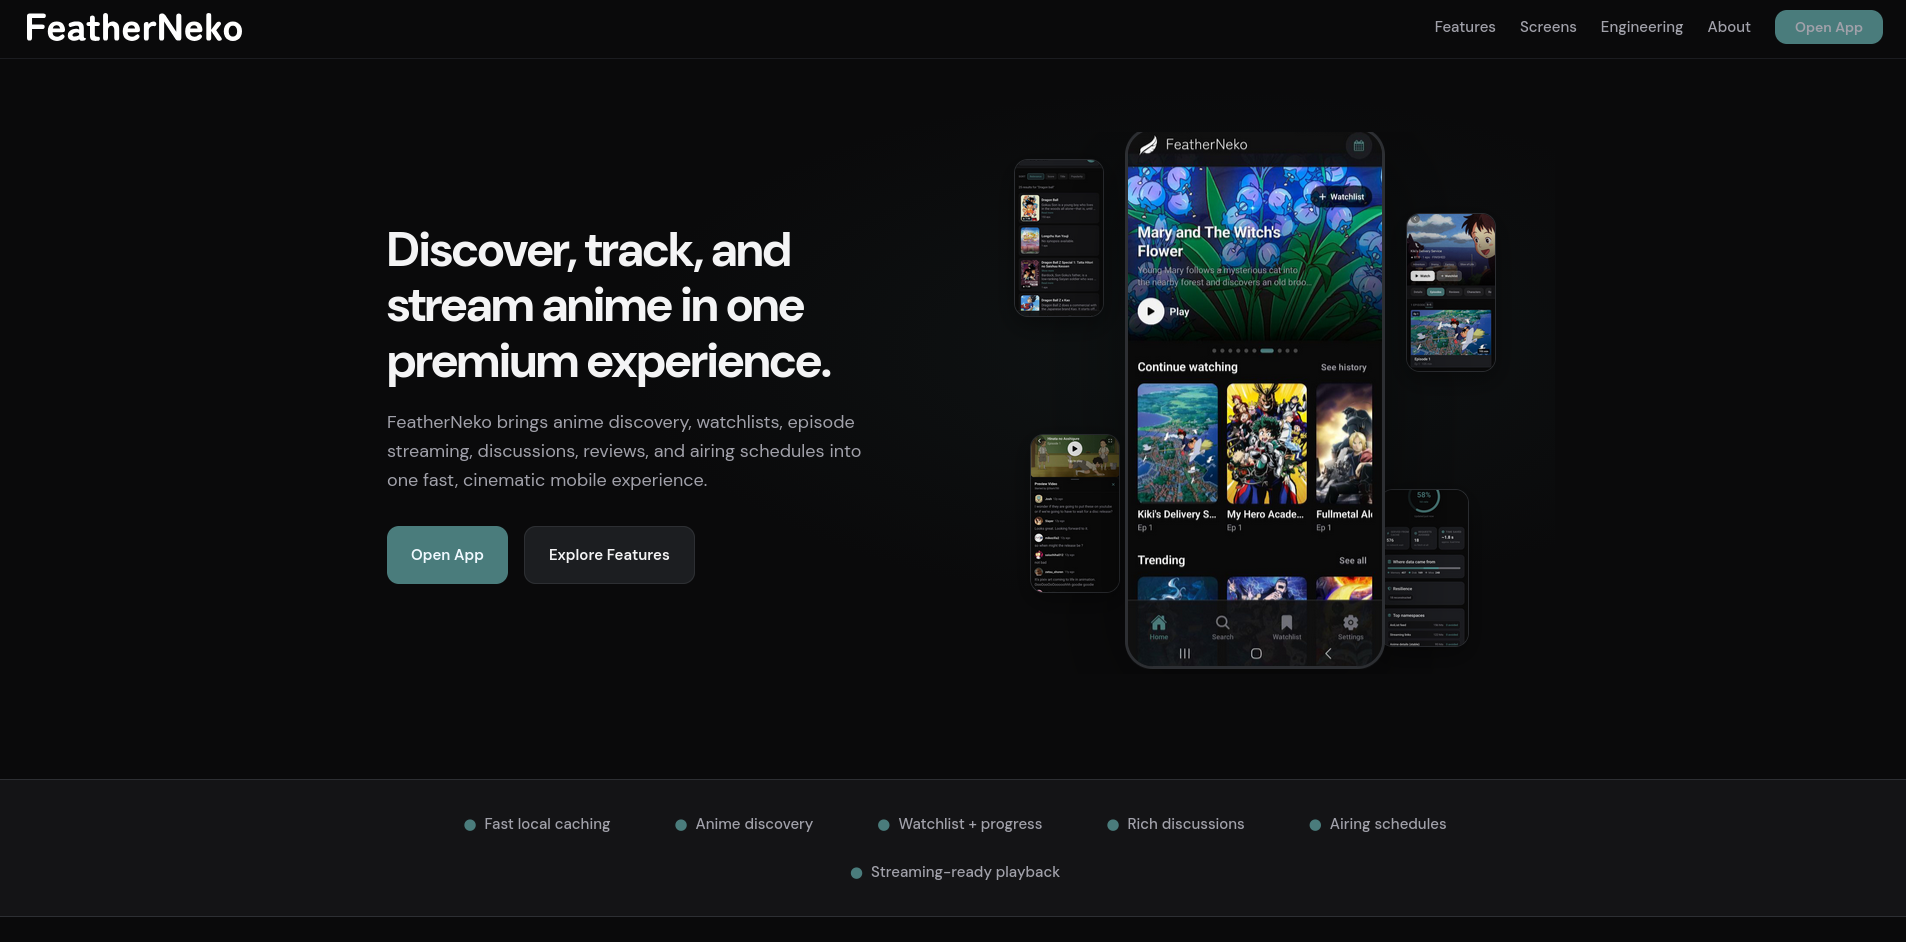Click the Kiki's detail screen thumbnail
Screen dimensions: 1906x942
pos(1450,292)
